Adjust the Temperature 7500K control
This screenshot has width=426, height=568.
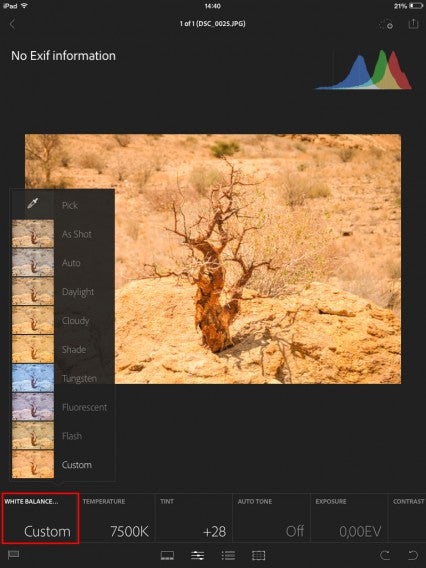point(117,518)
